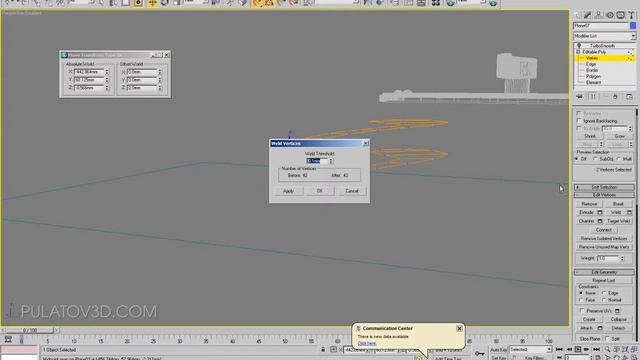Select the Edge constraint radio
Image resolution: width=640 pixels, height=360 pixels.
(604, 293)
